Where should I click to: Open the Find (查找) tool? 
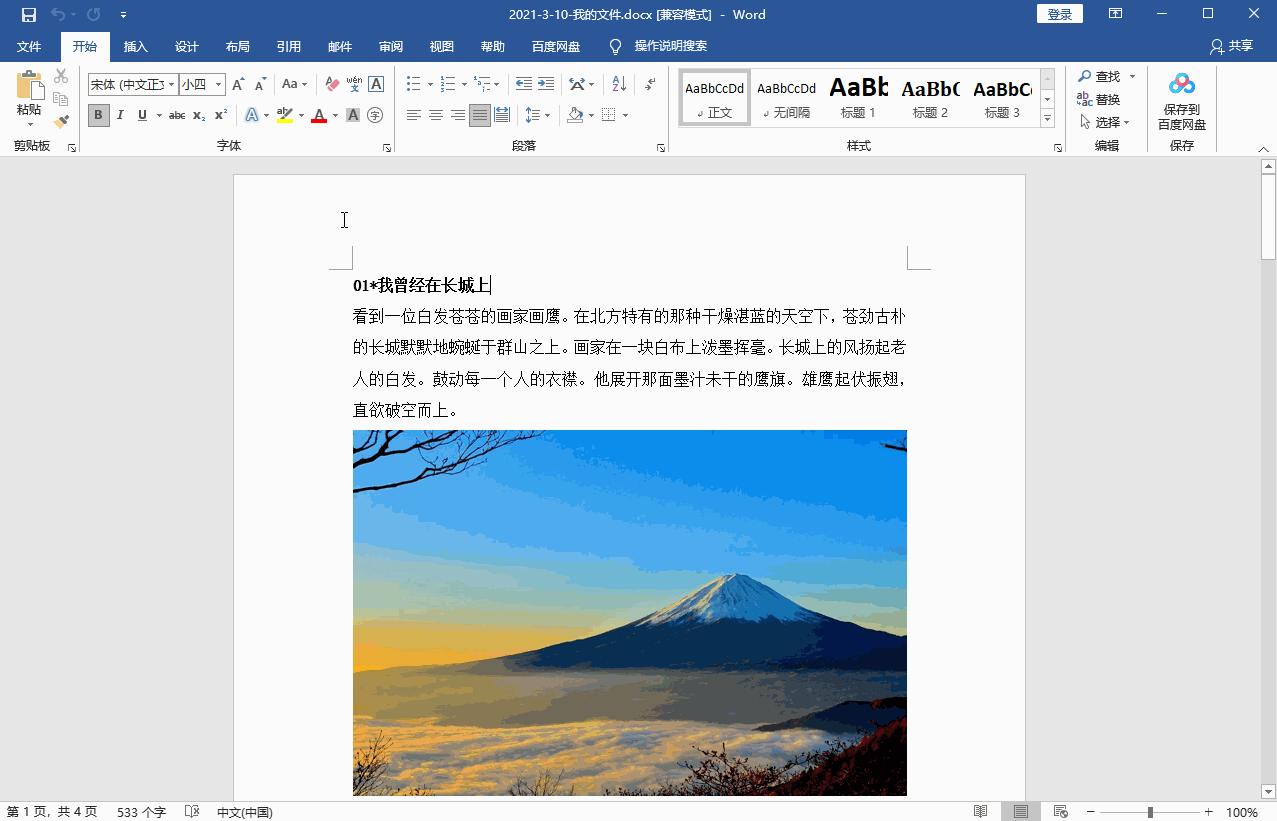tap(1103, 75)
